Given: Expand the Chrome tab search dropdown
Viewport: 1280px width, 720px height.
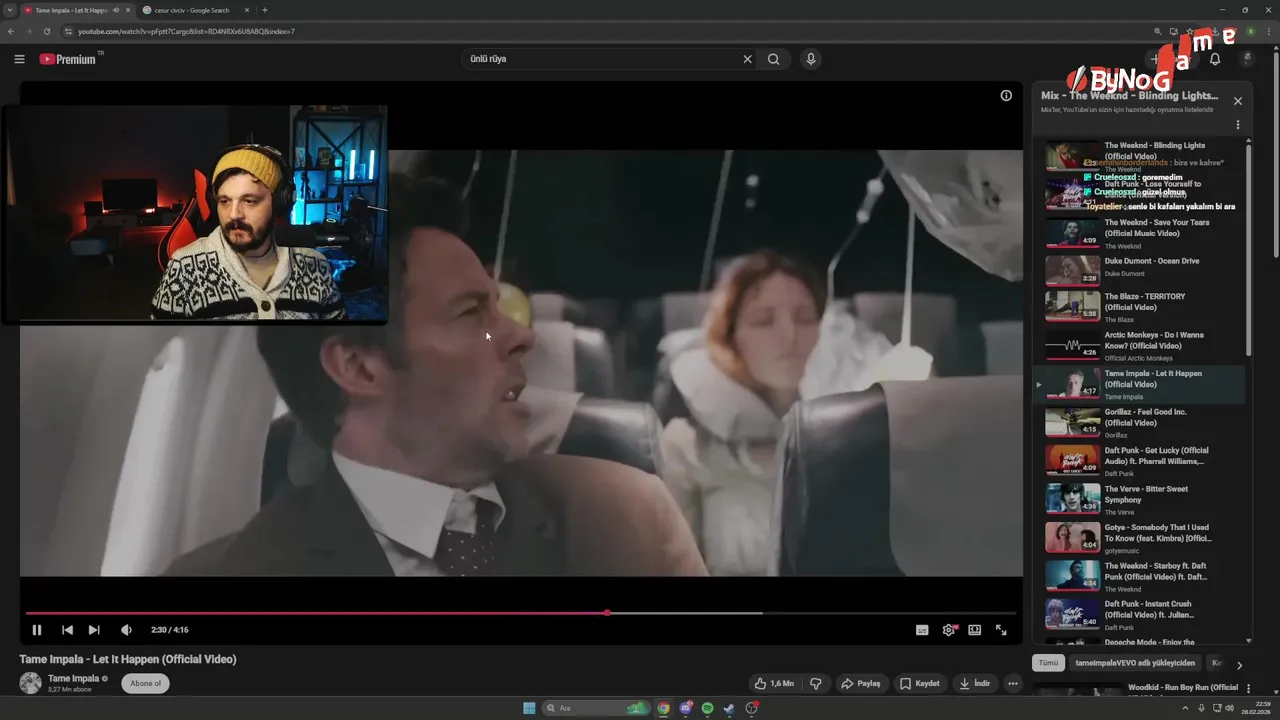Looking at the screenshot, I should 10,10.
